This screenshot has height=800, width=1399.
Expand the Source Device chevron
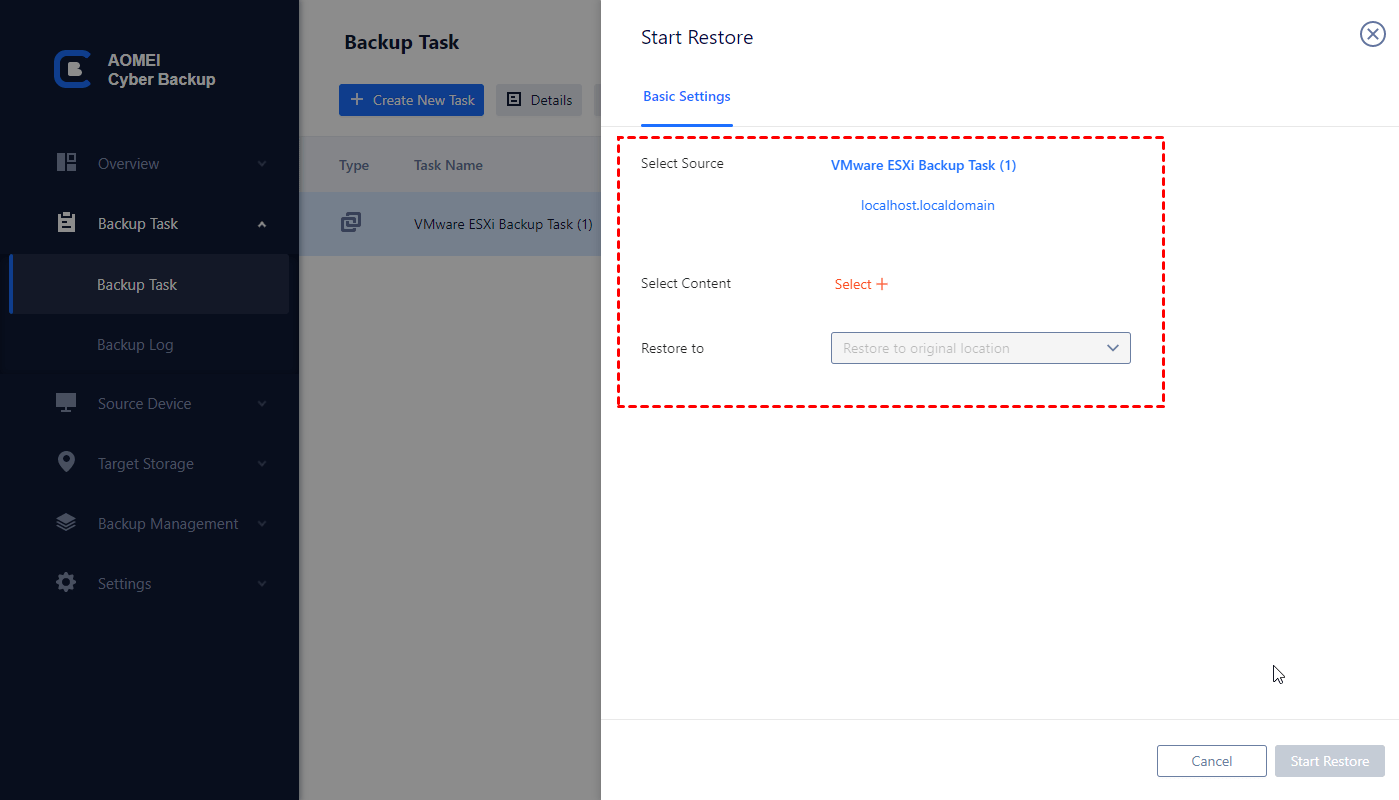[262, 404]
